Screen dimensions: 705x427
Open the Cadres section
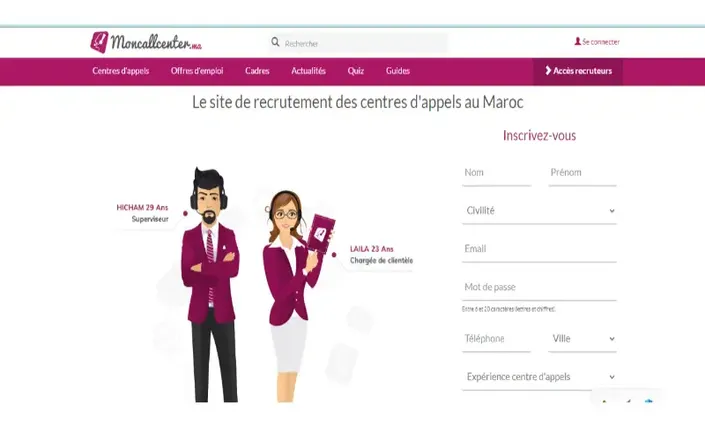[257, 71]
